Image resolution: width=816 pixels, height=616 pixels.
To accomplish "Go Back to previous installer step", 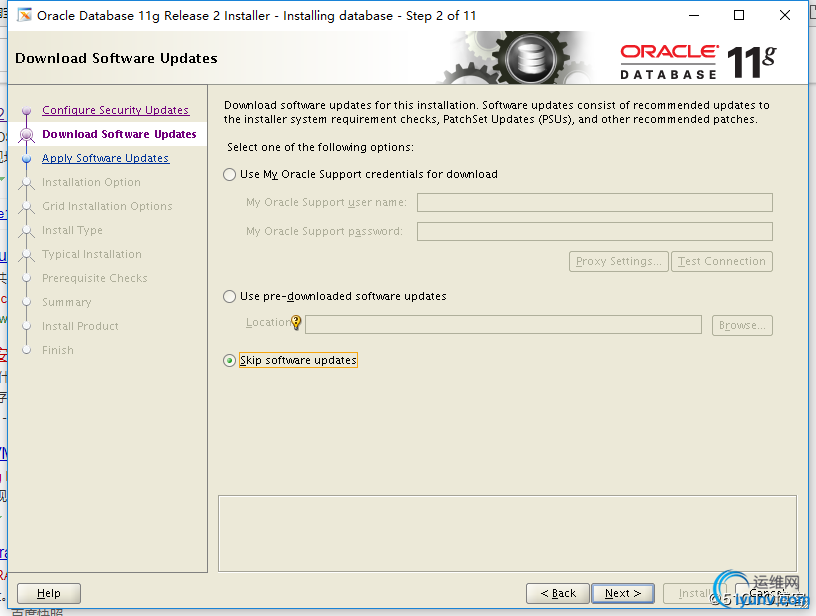I will pos(558,593).
